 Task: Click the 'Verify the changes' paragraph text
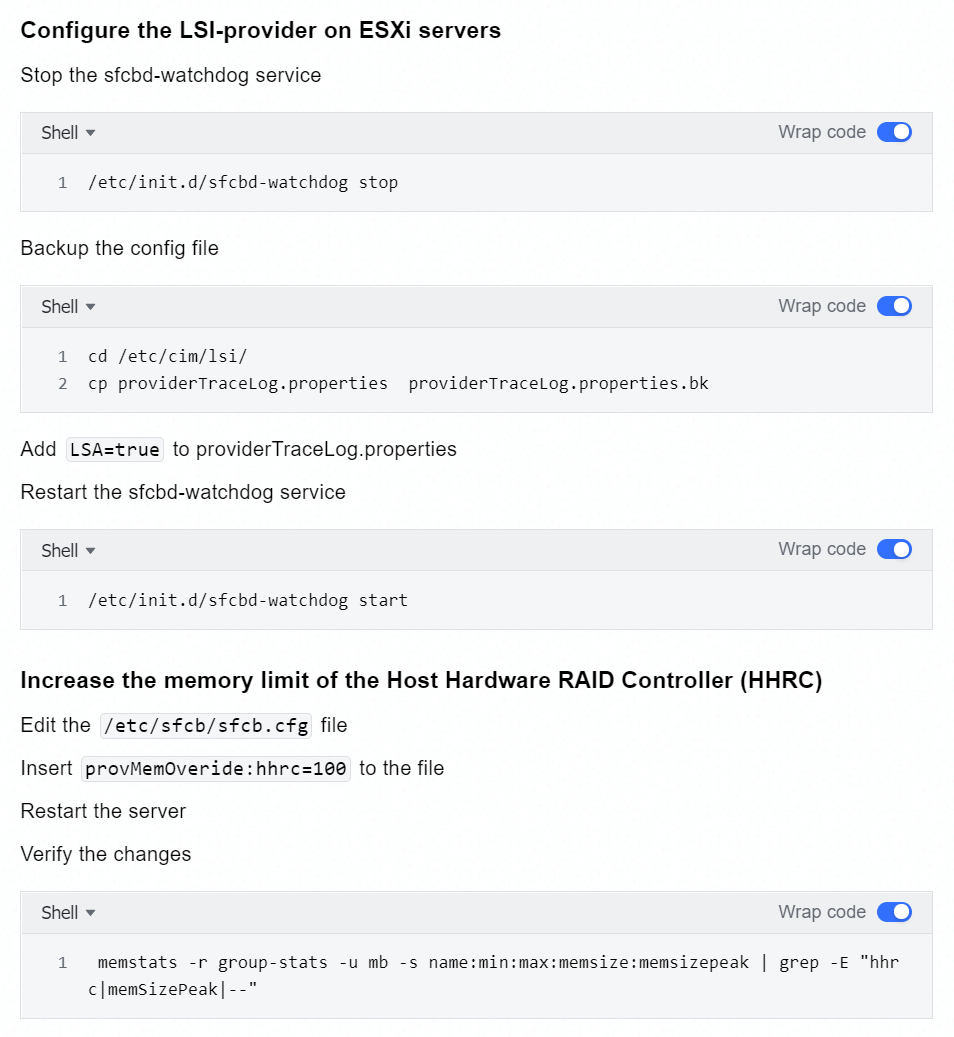click(x=106, y=854)
